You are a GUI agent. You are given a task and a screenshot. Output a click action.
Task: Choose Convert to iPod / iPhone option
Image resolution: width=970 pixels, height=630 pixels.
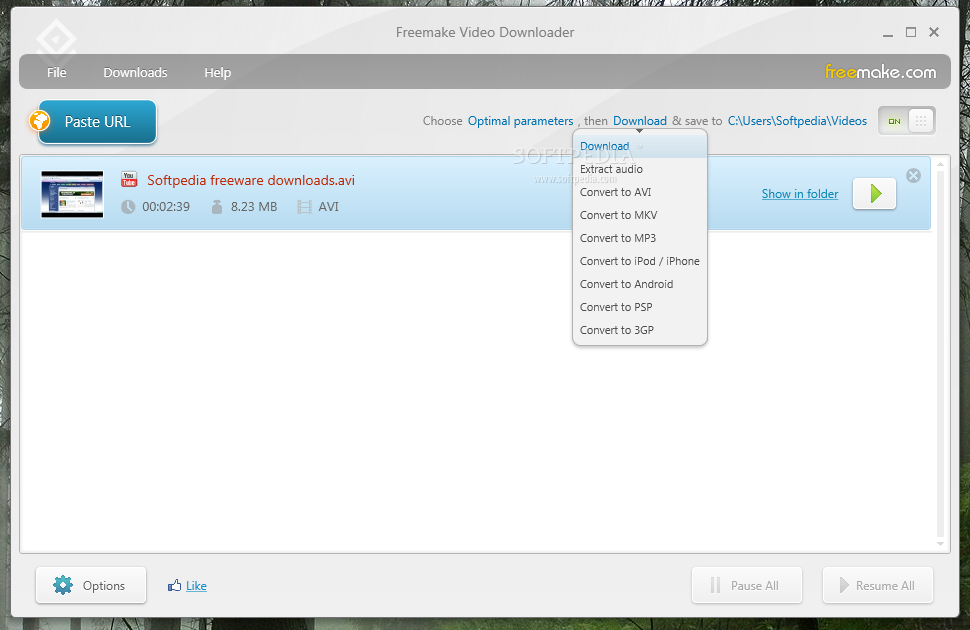(640, 261)
